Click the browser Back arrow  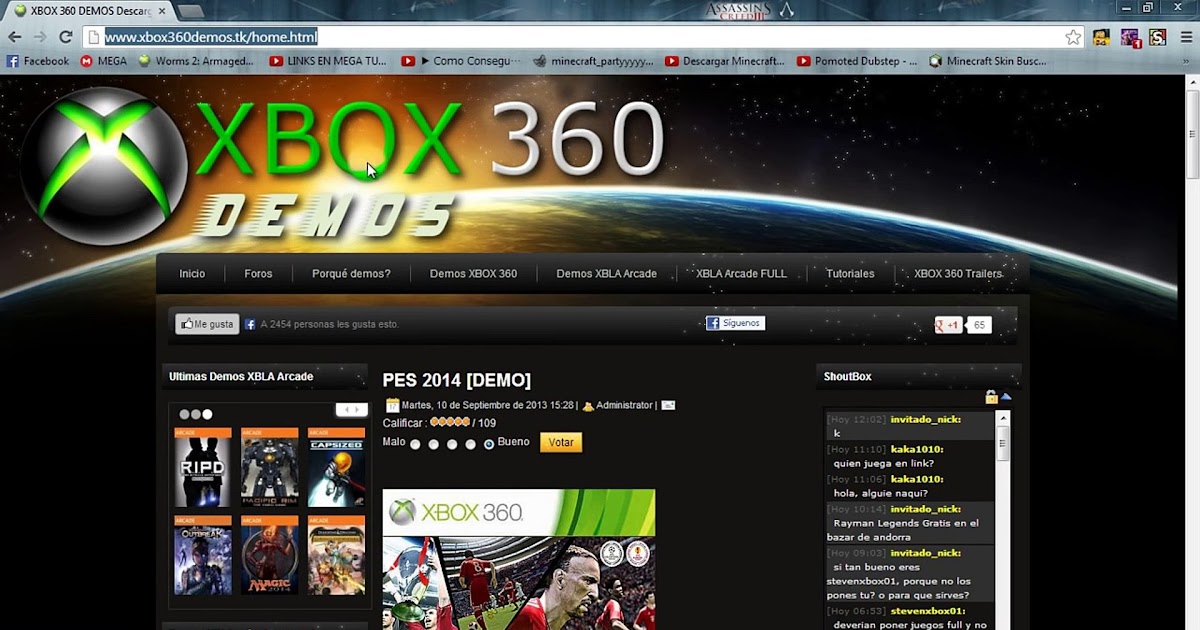coord(14,37)
